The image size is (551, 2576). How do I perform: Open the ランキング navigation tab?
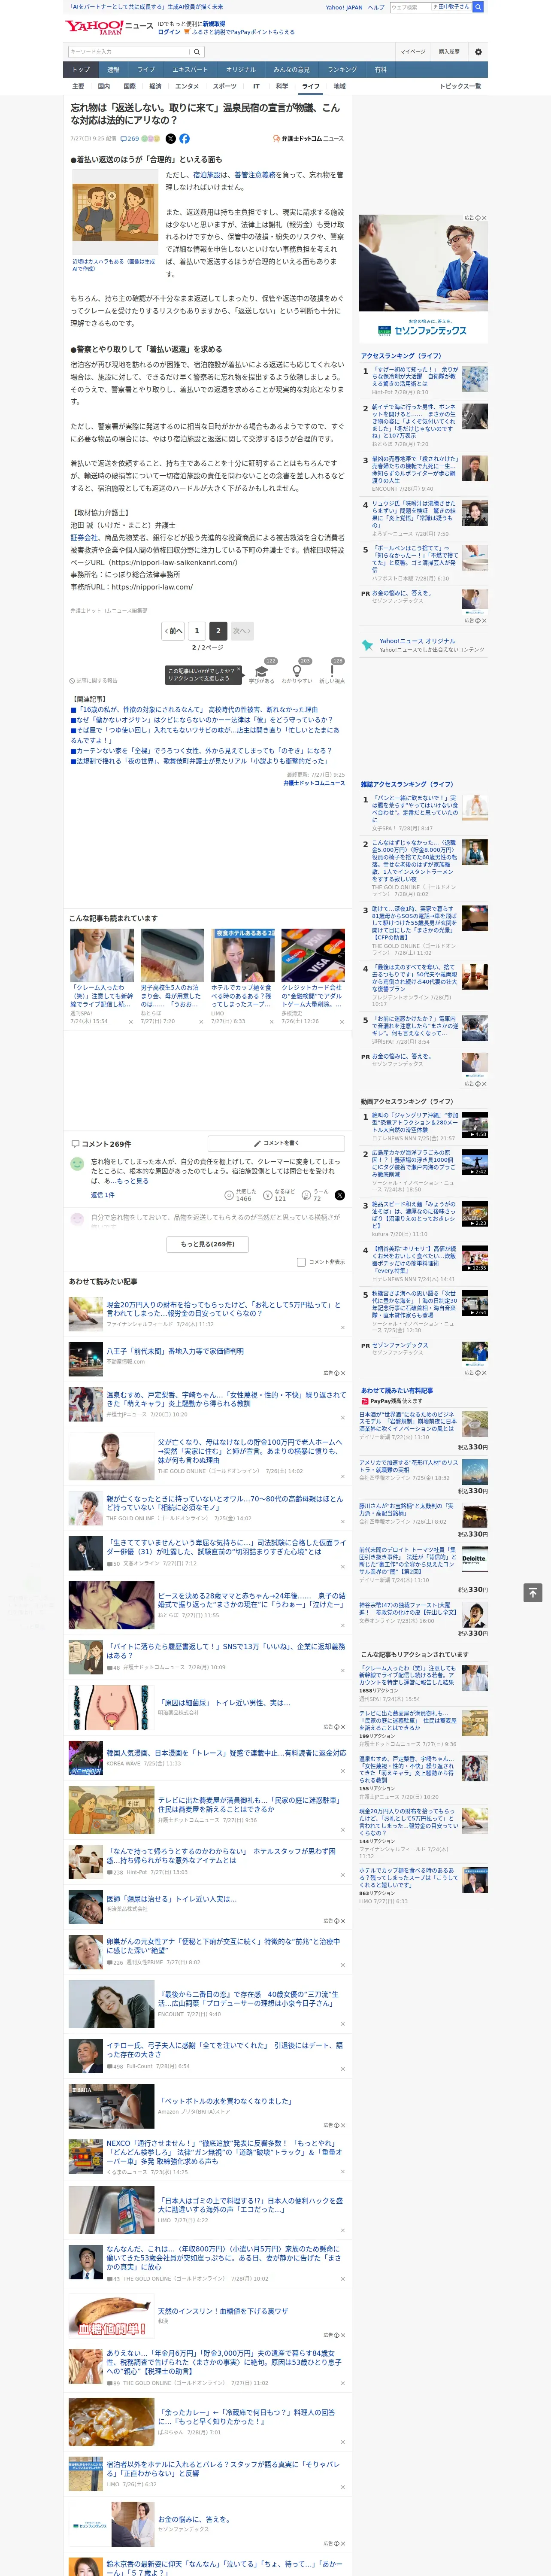tap(342, 70)
